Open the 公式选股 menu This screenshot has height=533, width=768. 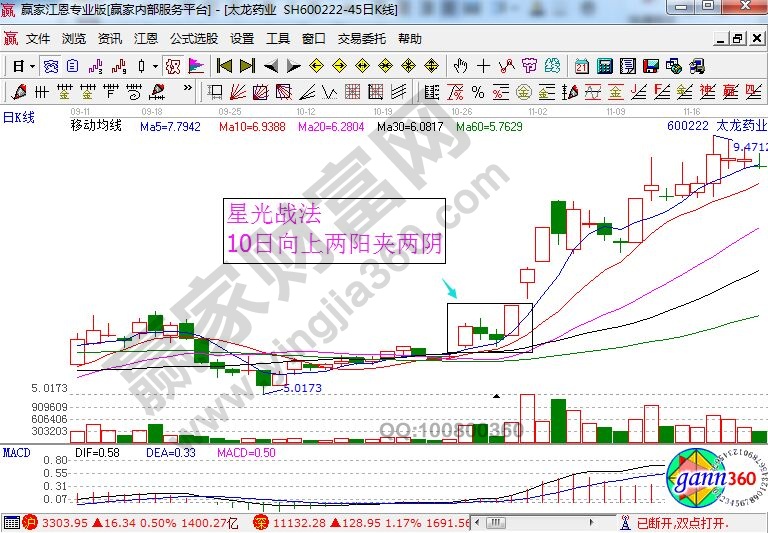(x=193, y=39)
